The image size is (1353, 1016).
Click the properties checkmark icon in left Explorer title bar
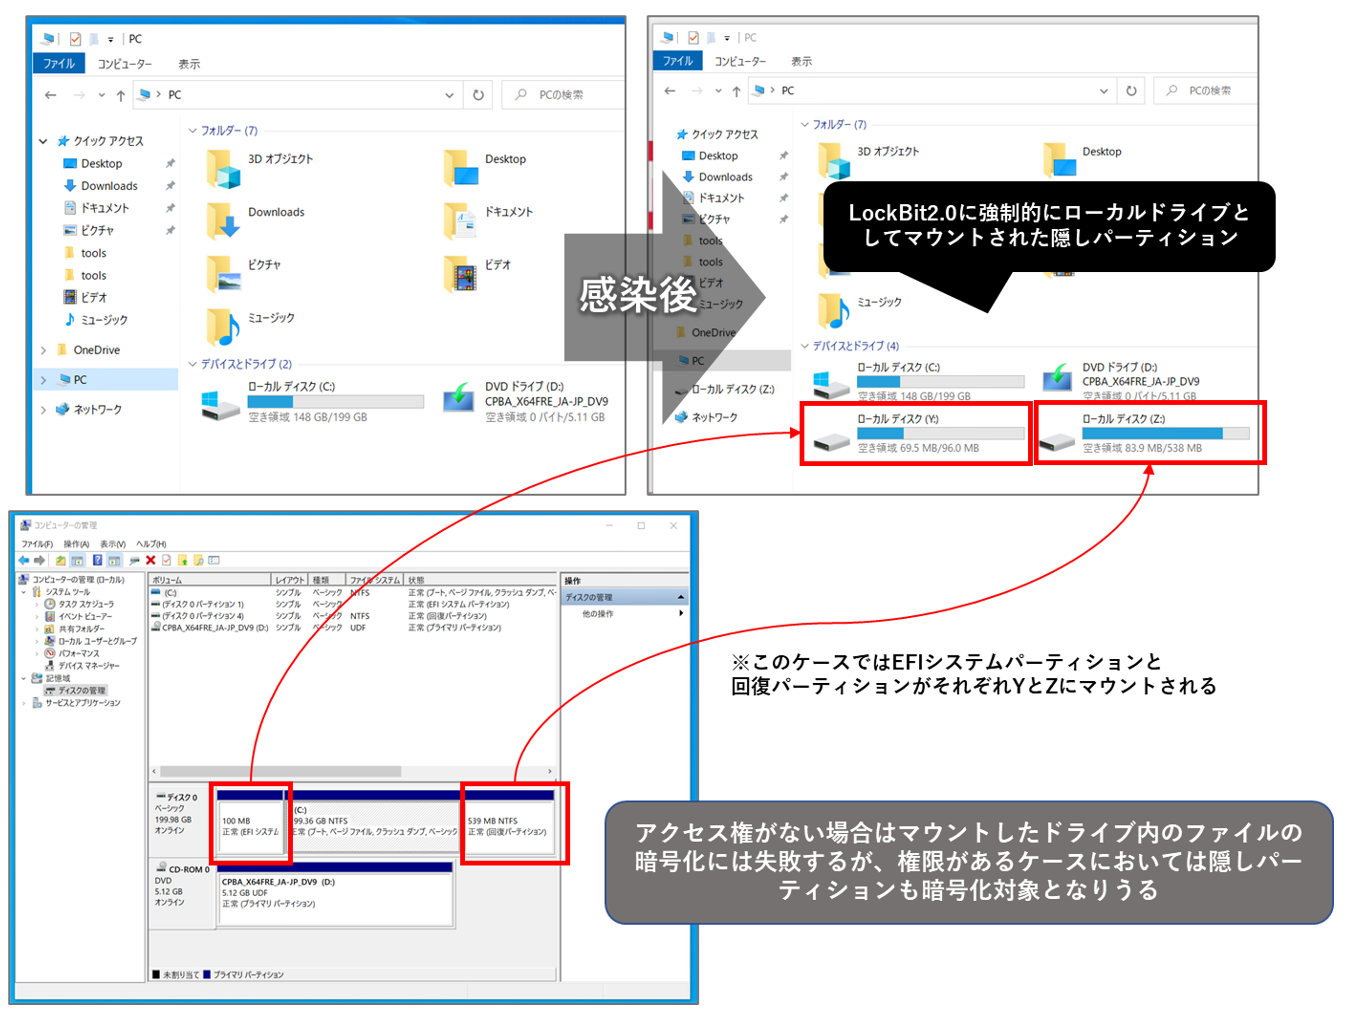point(75,39)
